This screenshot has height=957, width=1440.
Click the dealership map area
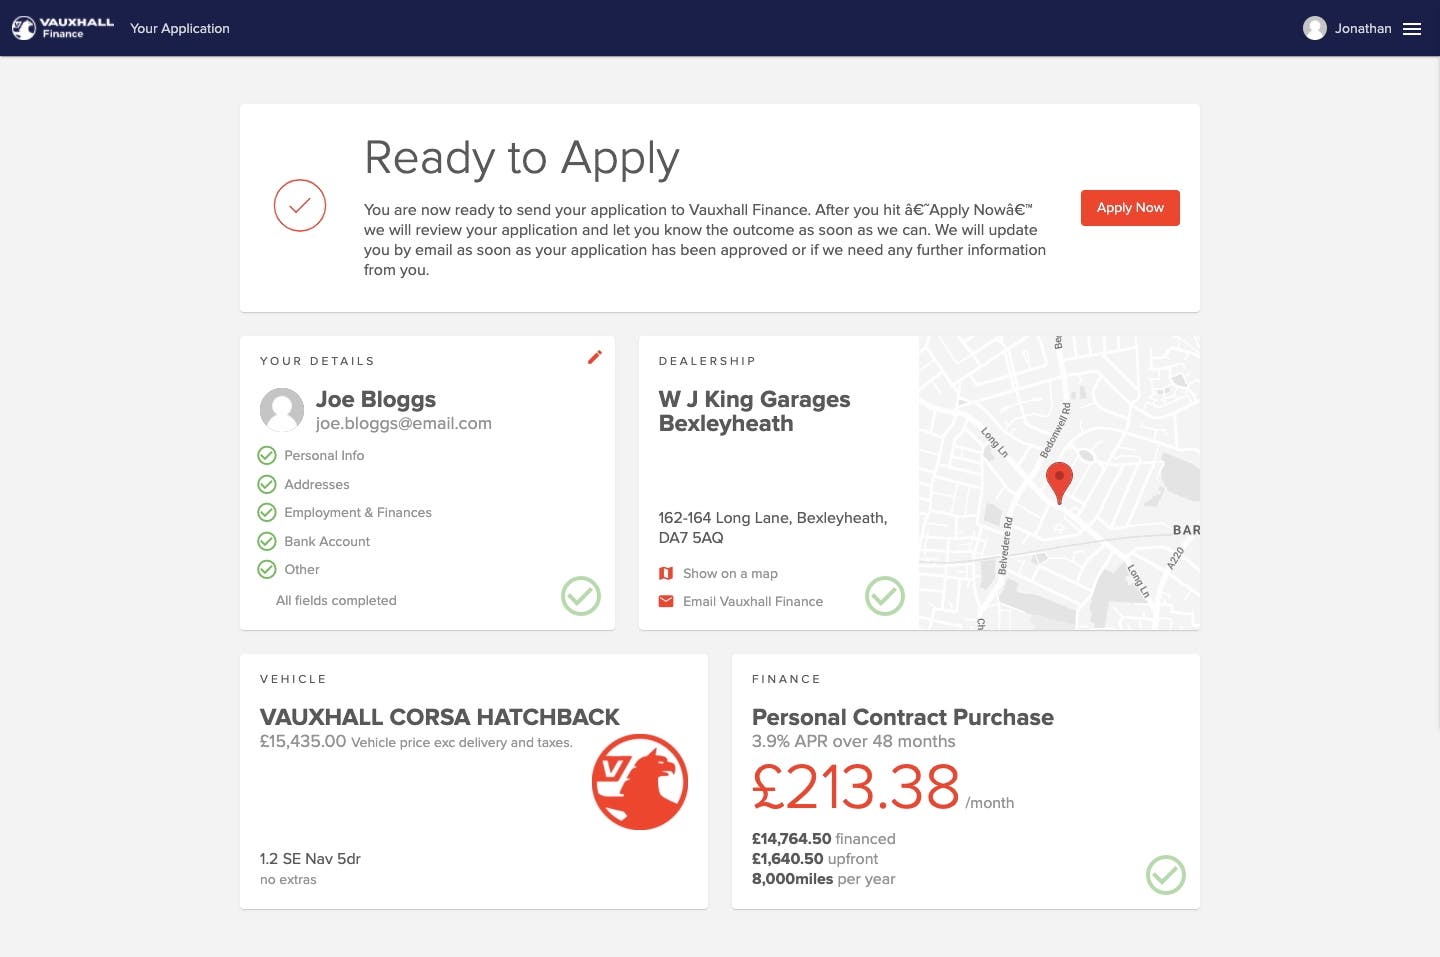click(1059, 483)
